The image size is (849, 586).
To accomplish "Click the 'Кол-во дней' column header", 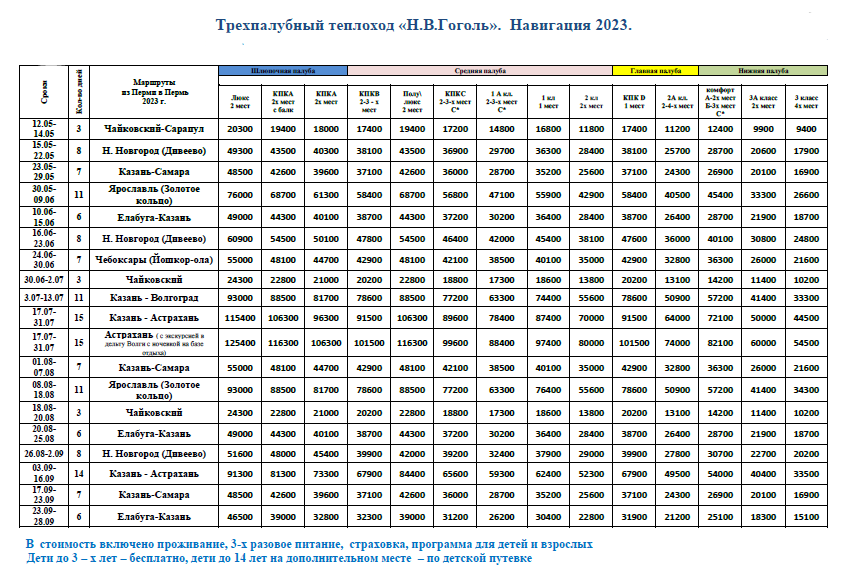I will coord(79,92).
